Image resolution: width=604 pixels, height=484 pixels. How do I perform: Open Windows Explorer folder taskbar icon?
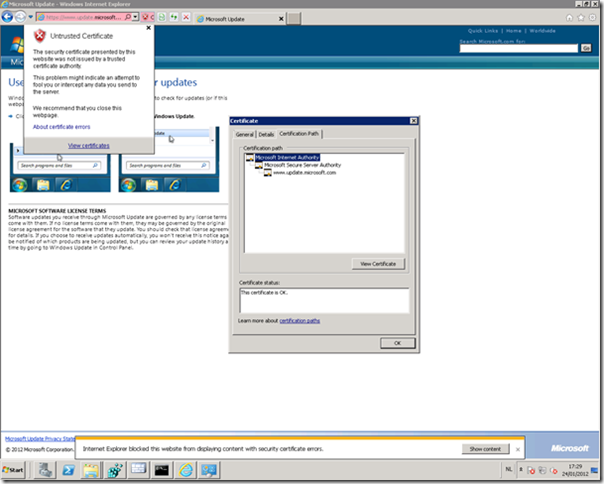point(91,470)
